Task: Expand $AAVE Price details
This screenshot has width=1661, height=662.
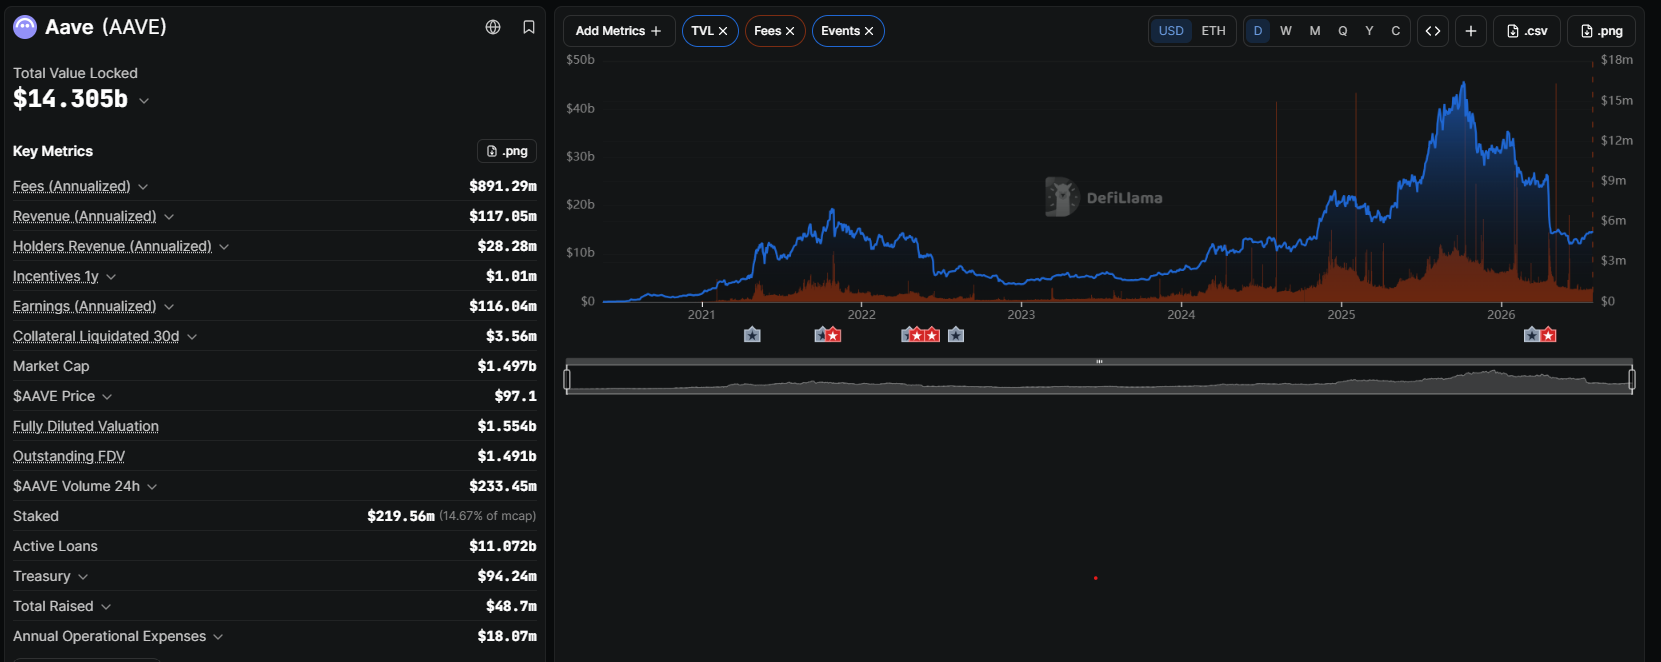Action: coord(107,397)
